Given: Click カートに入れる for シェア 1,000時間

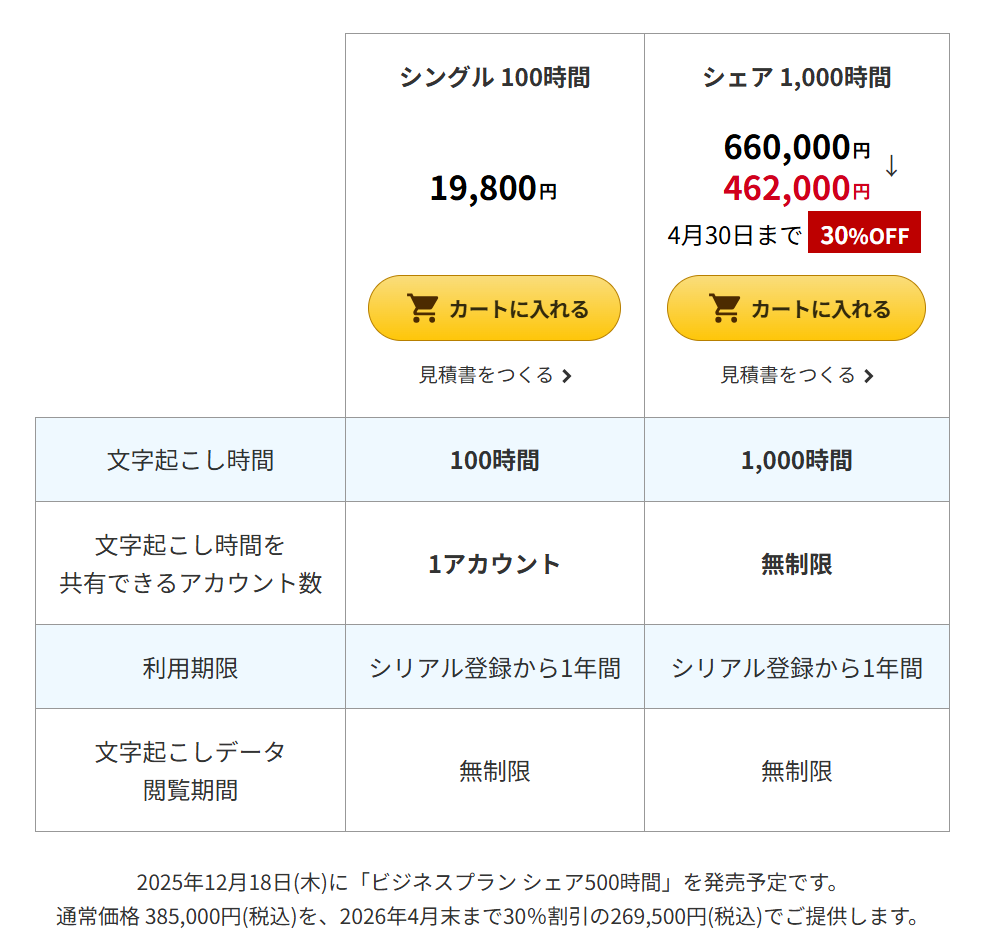Looking at the screenshot, I should [796, 308].
